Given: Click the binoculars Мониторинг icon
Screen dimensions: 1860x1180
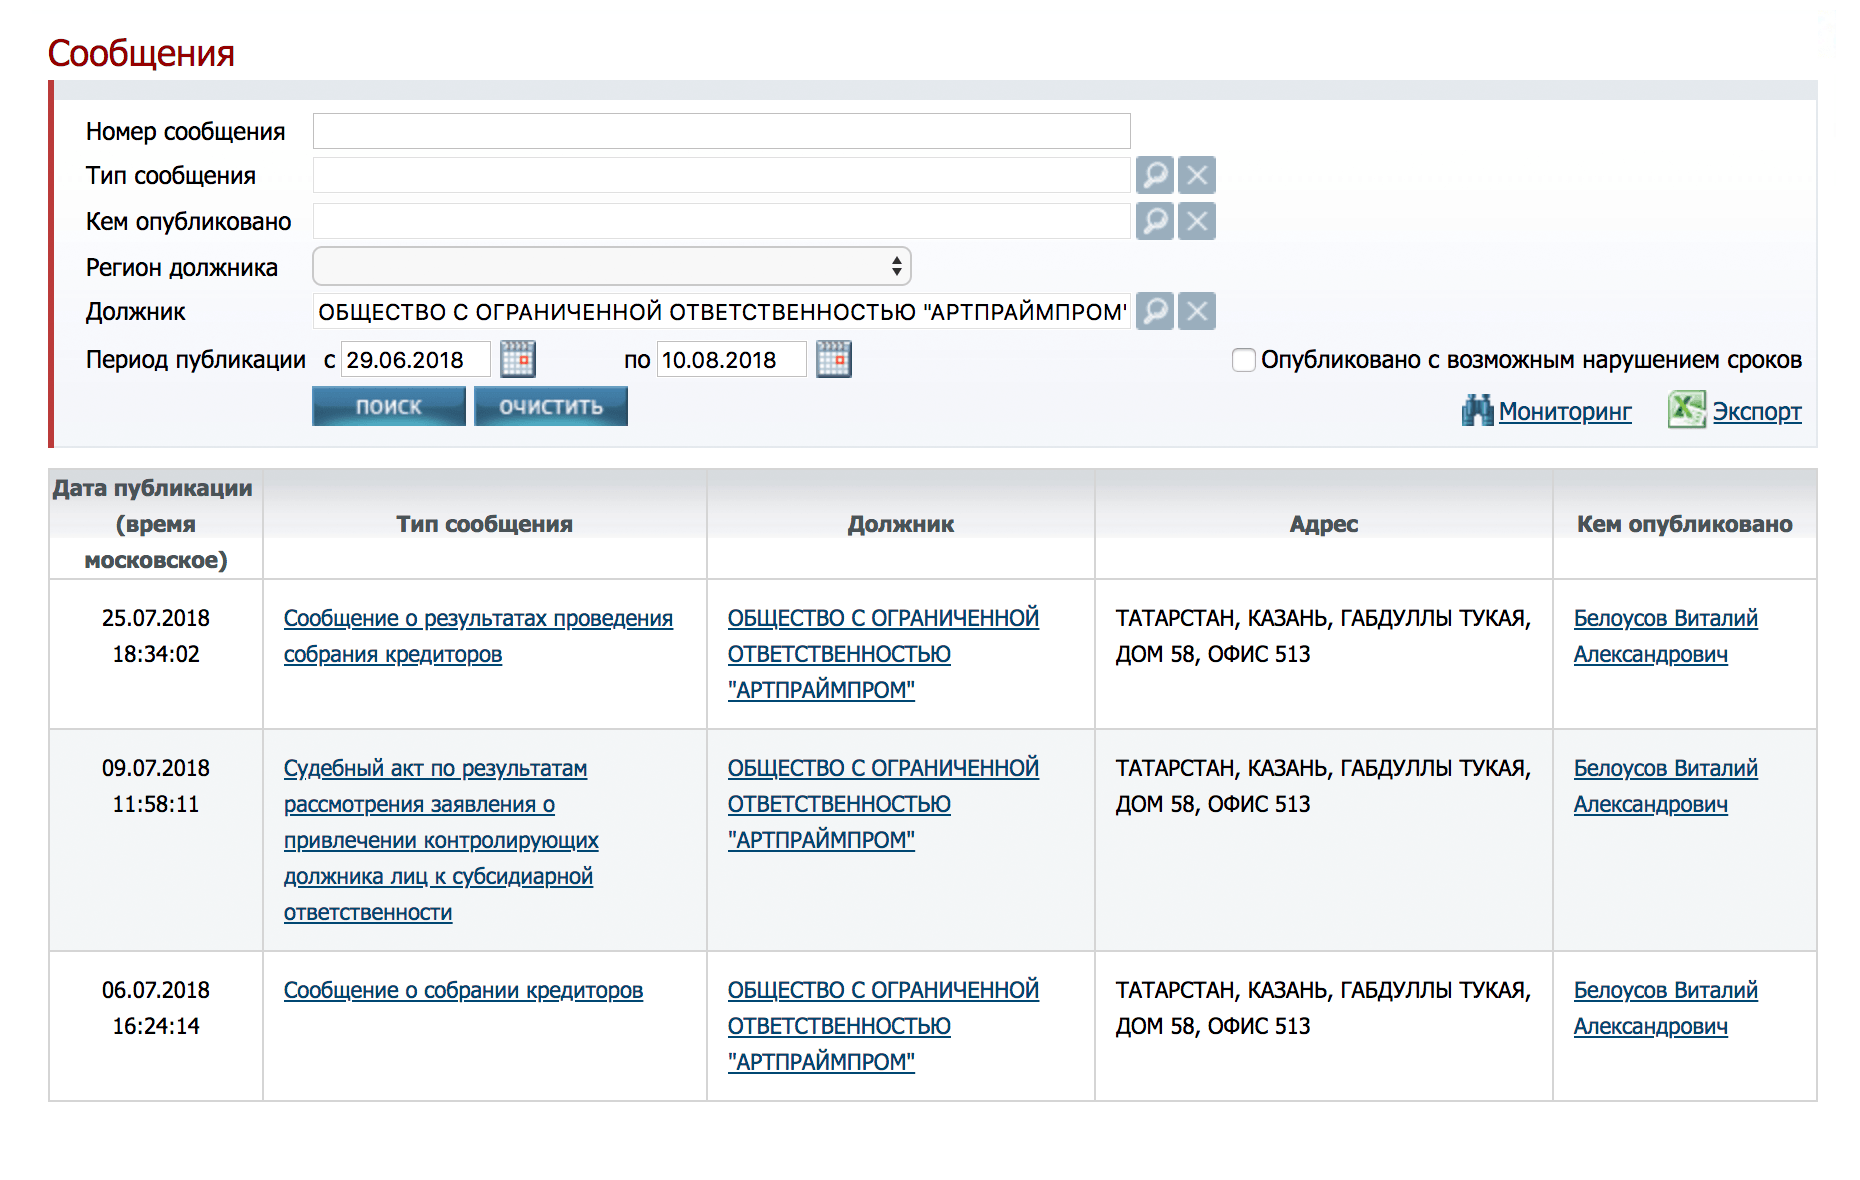Looking at the screenshot, I should pyautogui.click(x=1477, y=411).
